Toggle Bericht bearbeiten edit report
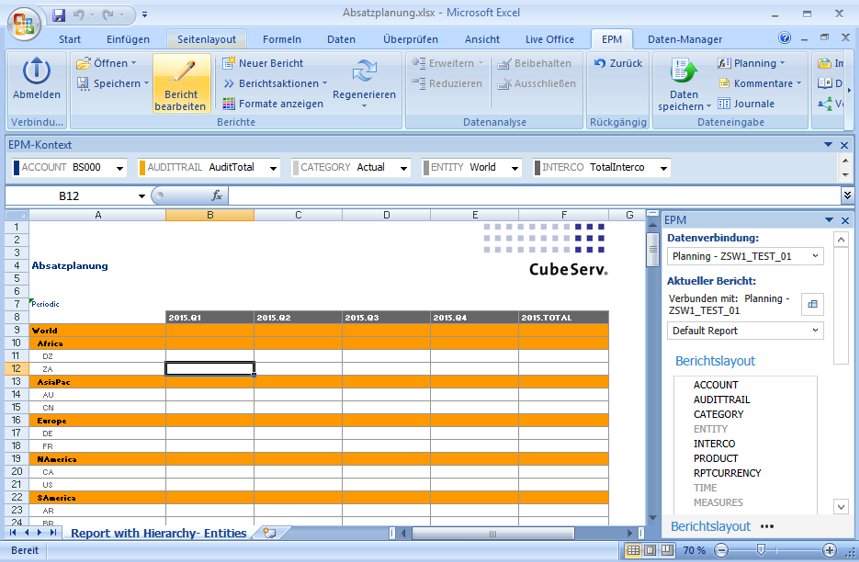 181,84
